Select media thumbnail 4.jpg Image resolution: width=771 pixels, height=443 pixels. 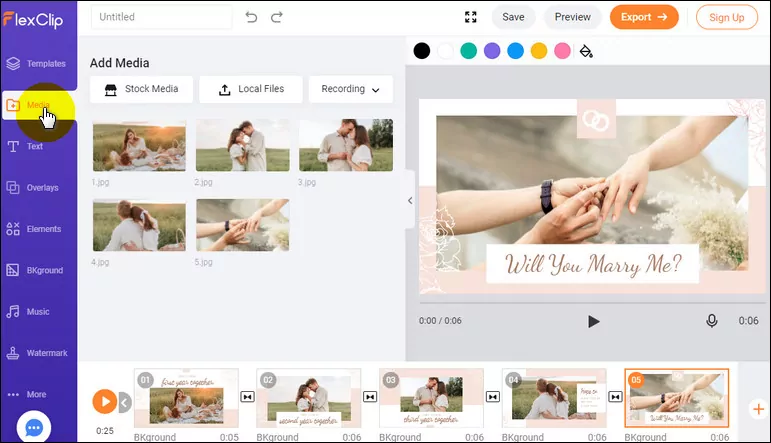[139, 225]
